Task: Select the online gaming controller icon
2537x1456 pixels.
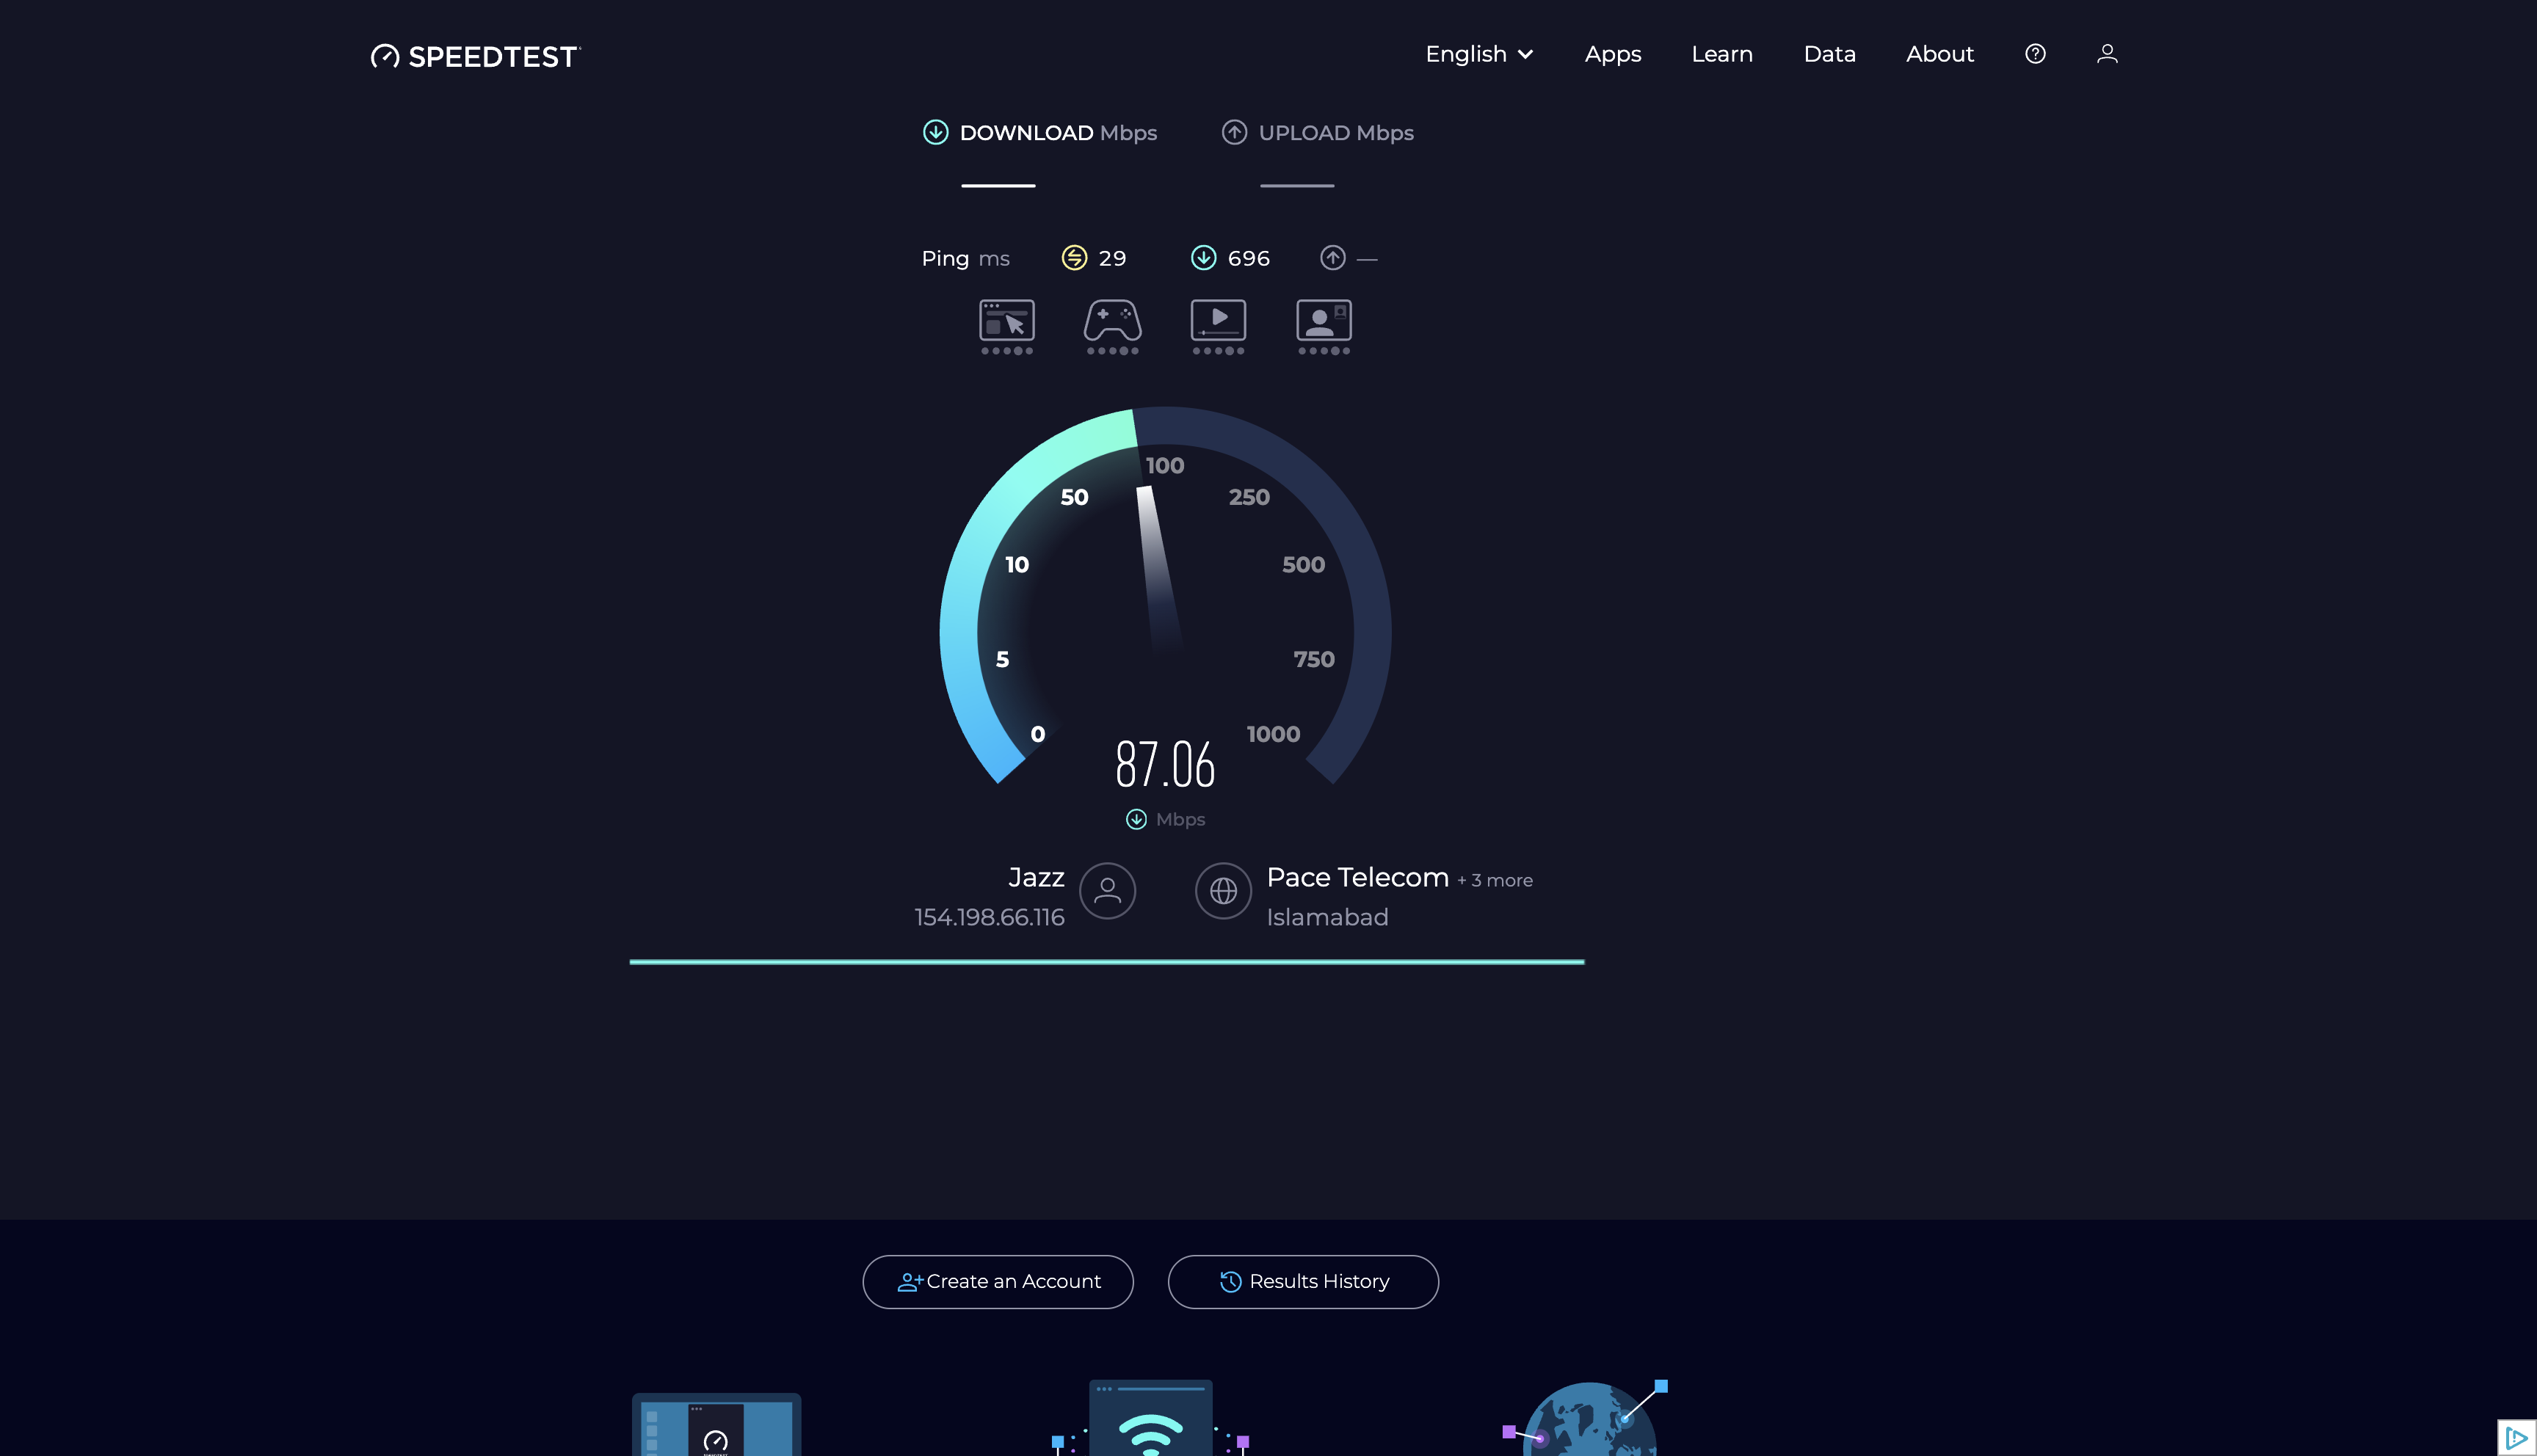Action: tap(1112, 326)
